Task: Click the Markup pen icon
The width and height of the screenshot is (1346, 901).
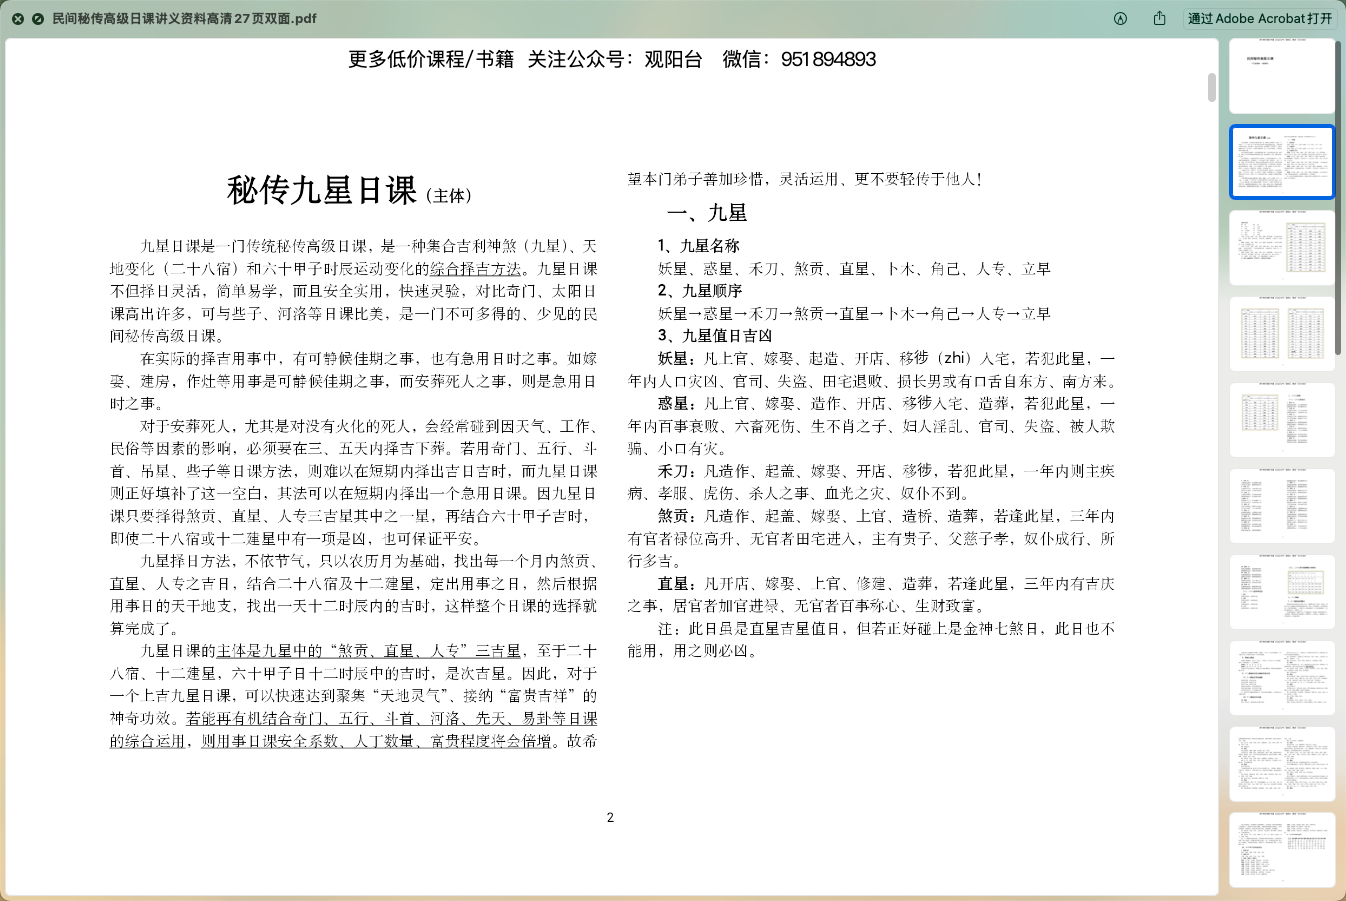Action: click(1120, 18)
